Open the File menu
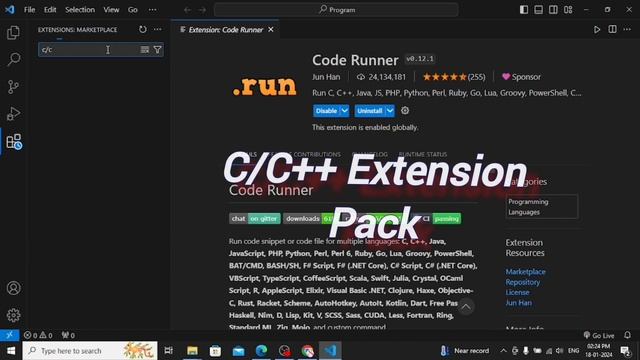640x360 pixels. click(29, 9)
